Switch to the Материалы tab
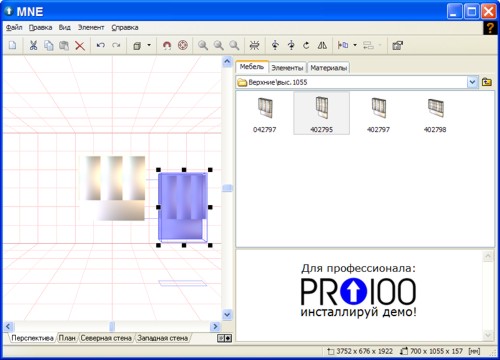 click(x=329, y=68)
